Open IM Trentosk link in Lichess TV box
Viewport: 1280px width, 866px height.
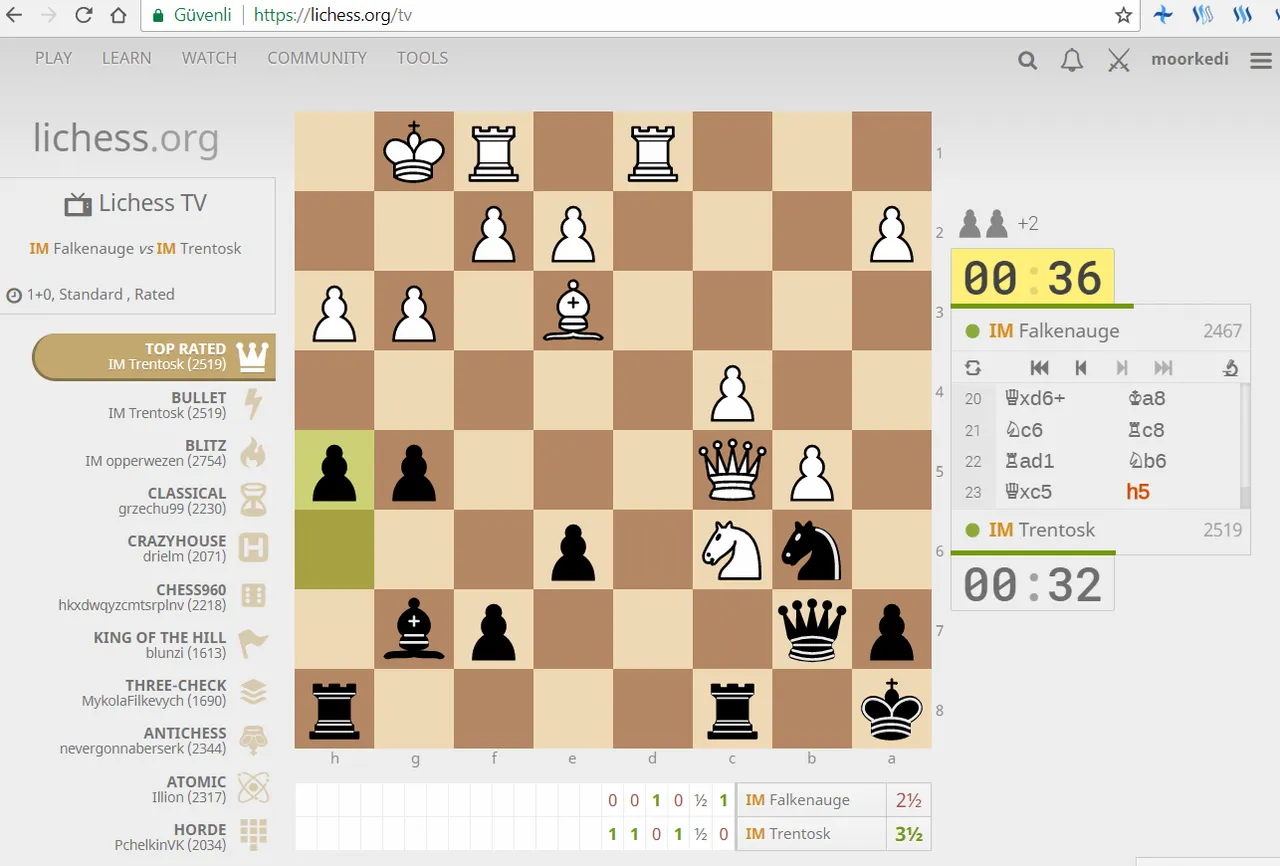pyautogui.click(x=199, y=248)
